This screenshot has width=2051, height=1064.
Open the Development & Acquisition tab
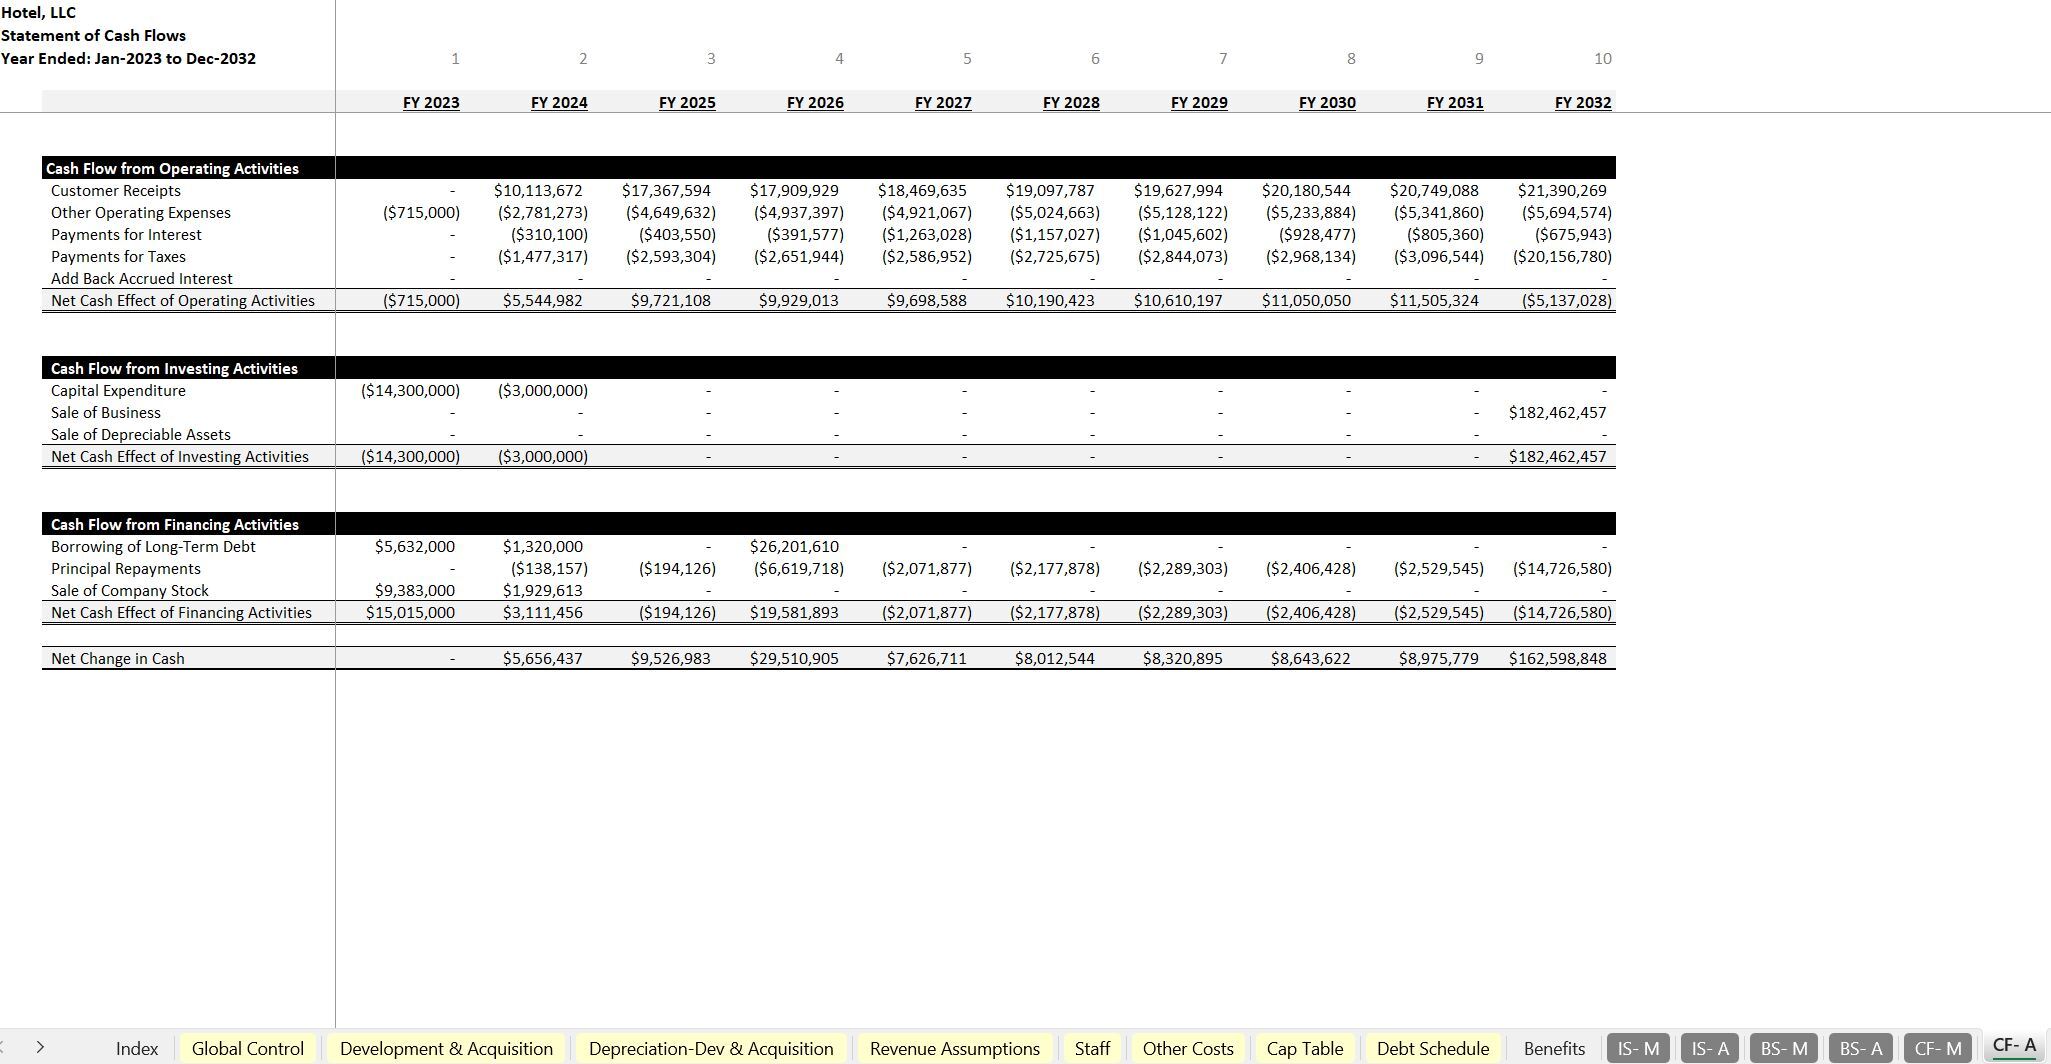point(446,1048)
